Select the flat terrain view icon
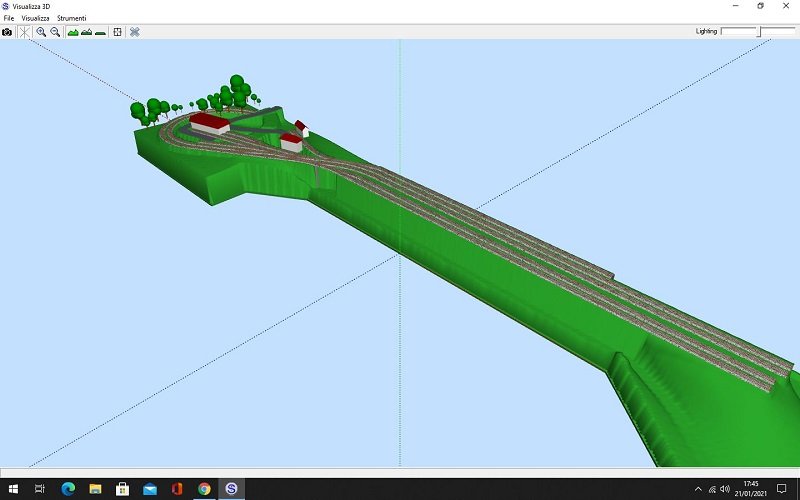 (x=101, y=32)
